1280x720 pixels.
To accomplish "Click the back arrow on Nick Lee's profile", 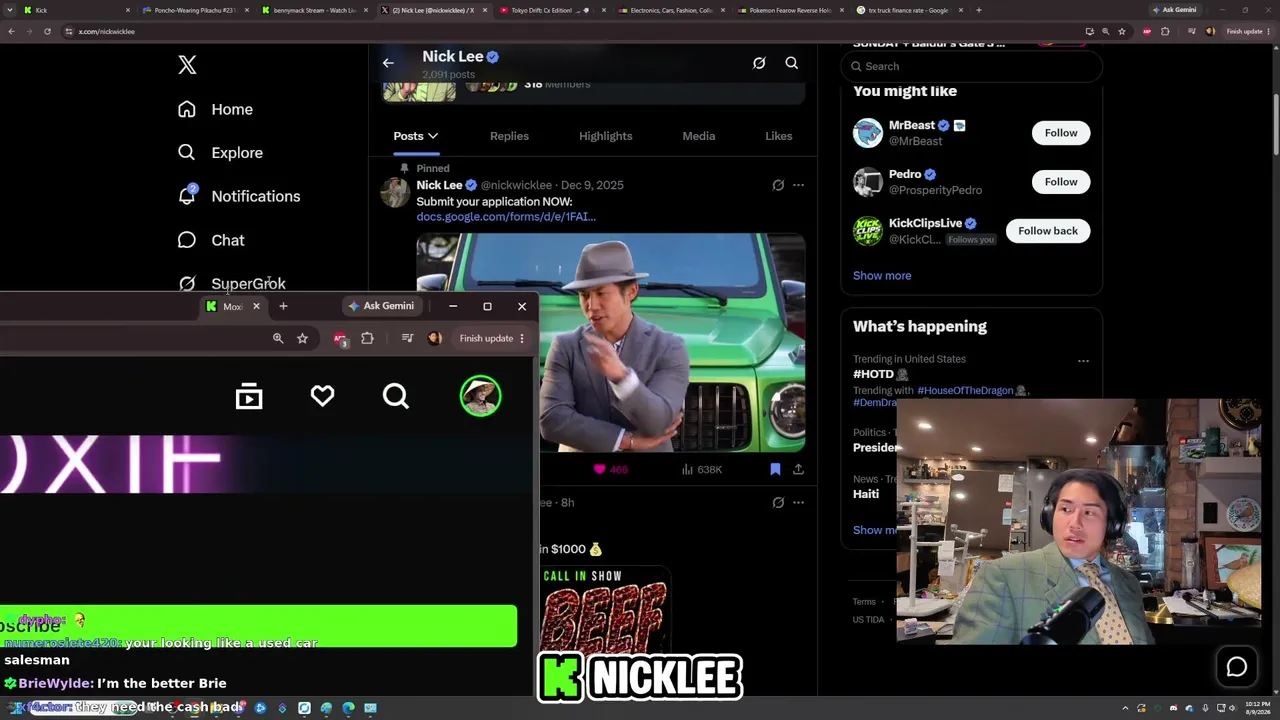I will [x=388, y=63].
